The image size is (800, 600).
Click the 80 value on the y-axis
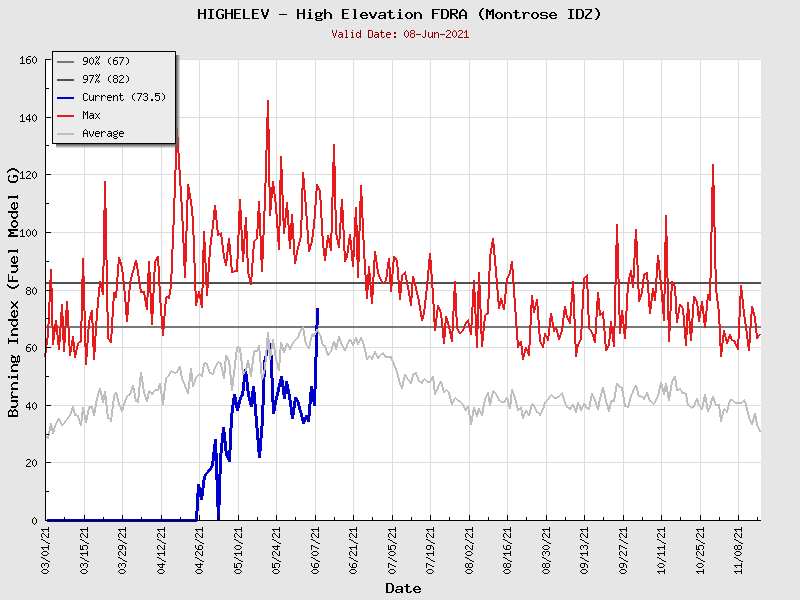pos(30,291)
